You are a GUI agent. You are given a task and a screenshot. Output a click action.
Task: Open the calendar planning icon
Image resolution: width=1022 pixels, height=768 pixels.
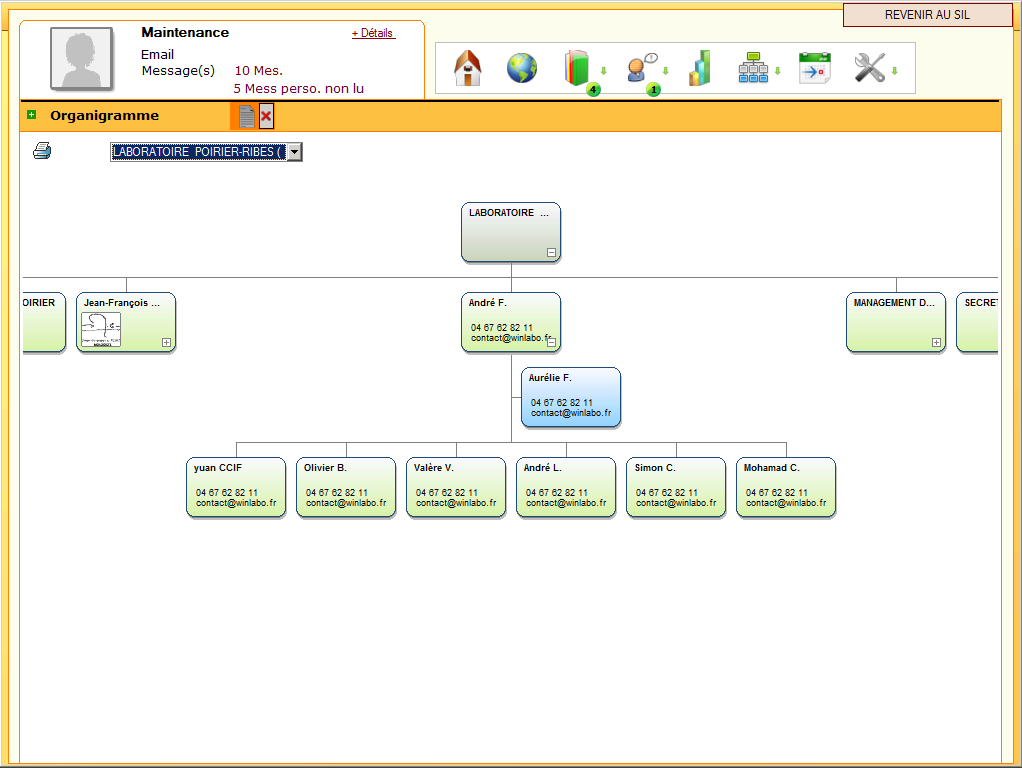point(814,68)
